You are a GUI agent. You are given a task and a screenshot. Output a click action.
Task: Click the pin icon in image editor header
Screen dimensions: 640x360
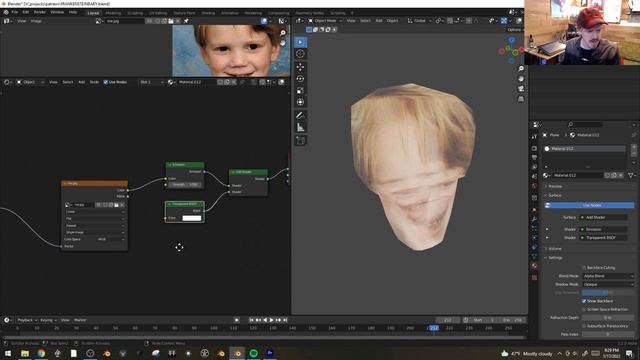pos(186,21)
